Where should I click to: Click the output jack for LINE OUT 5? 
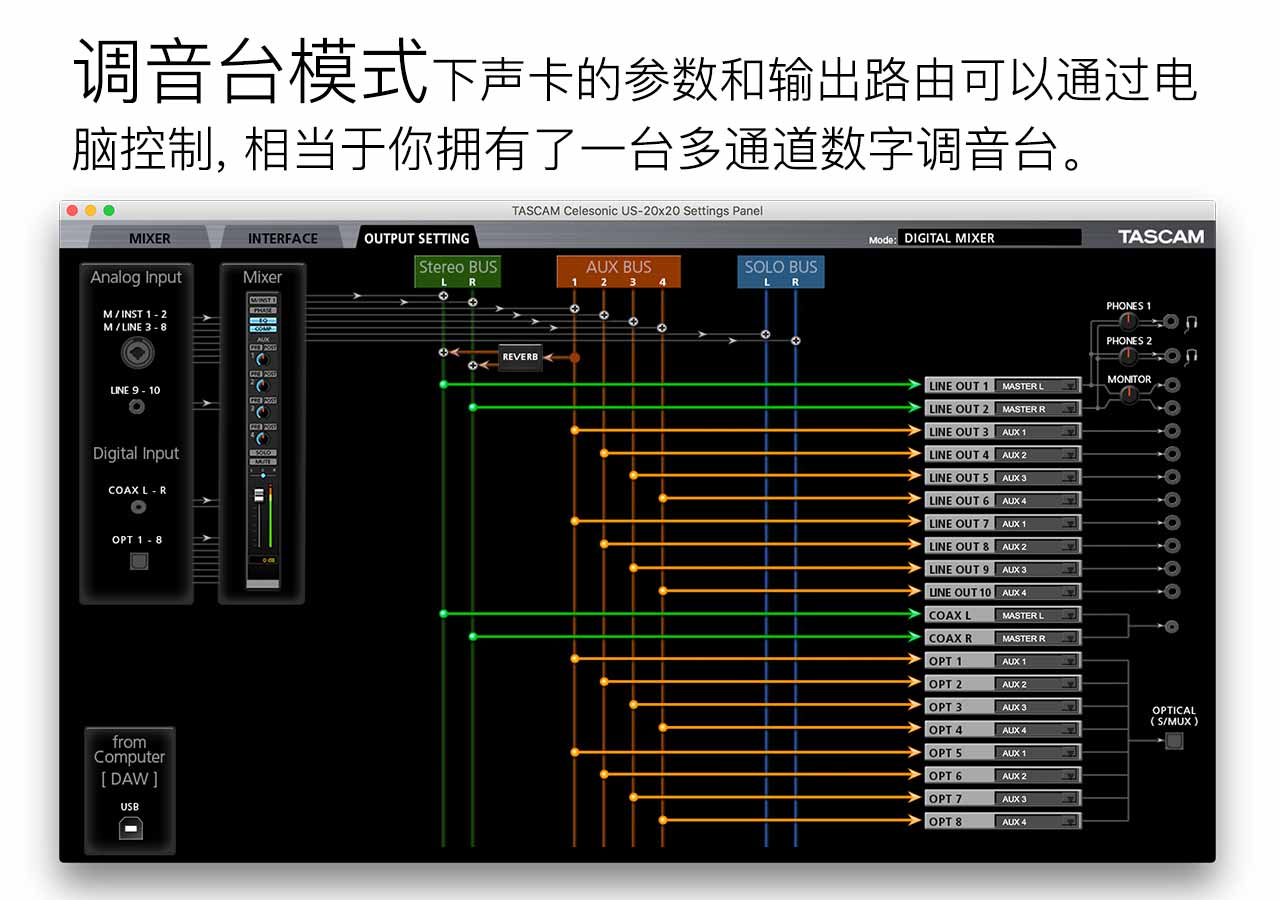coord(1172,477)
